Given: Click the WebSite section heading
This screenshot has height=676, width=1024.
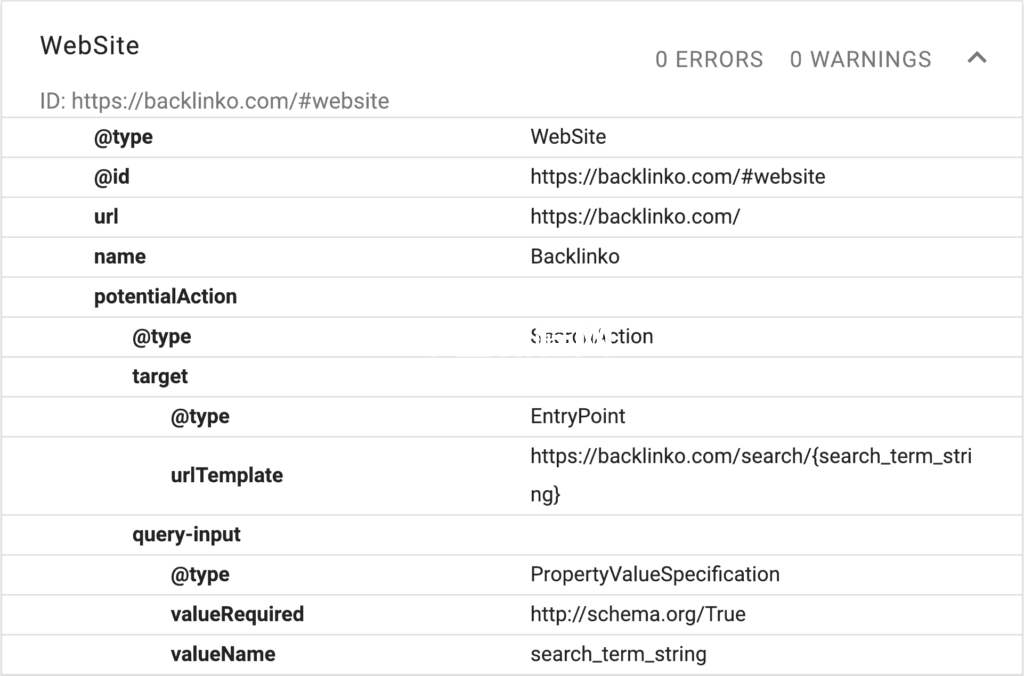Looking at the screenshot, I should (x=89, y=46).
